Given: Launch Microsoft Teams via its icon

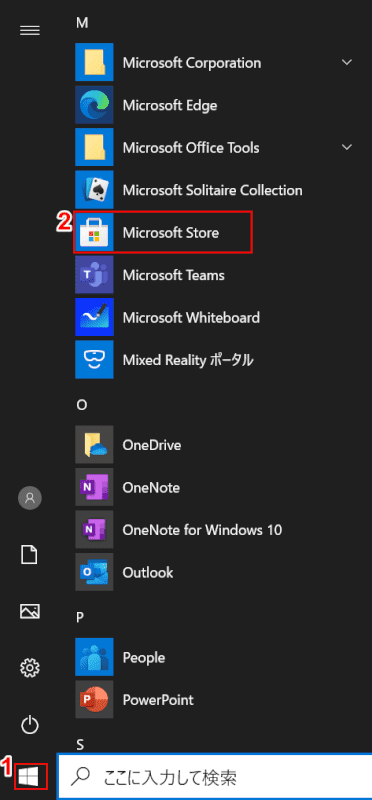Looking at the screenshot, I should pos(94,274).
